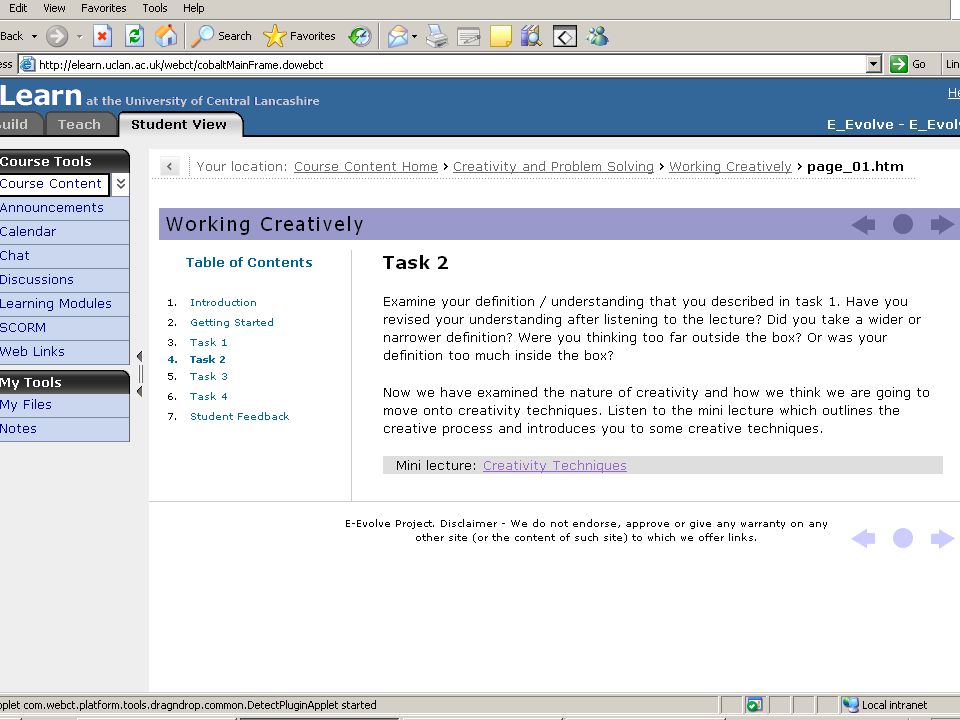The height and width of the screenshot is (720, 960).
Task: Open the View menu
Action: 54,8
